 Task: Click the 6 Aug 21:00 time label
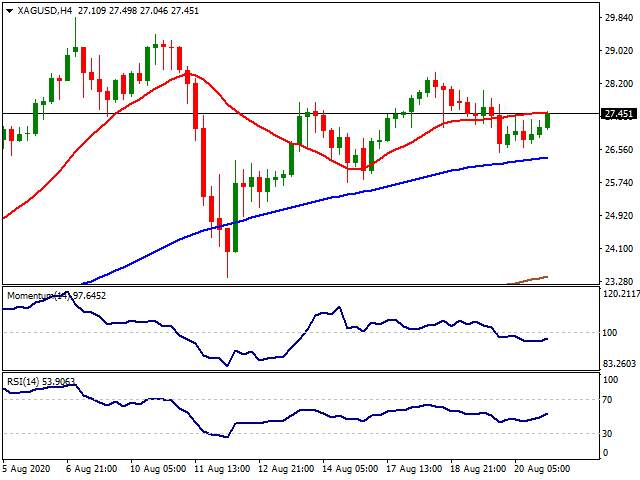tap(91, 469)
